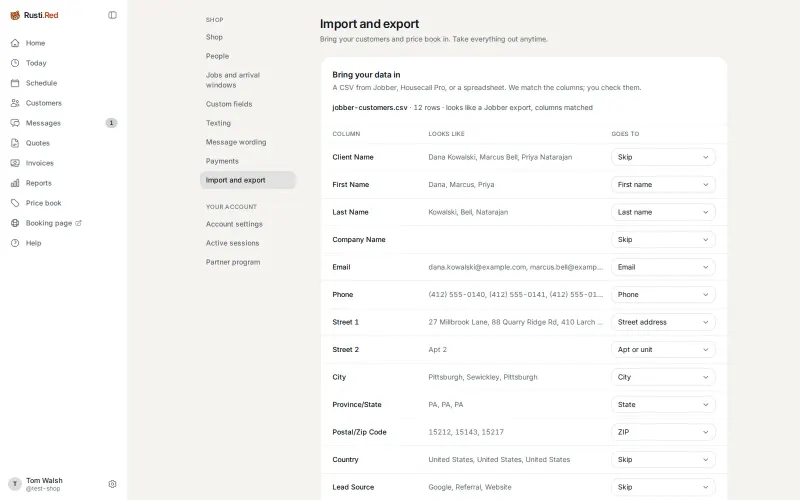800x500 pixels.
Task: Go to People settings
Action: [x=248, y=56]
